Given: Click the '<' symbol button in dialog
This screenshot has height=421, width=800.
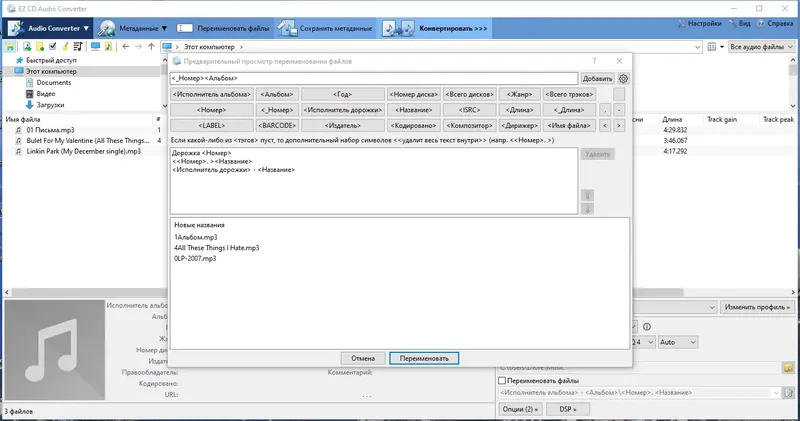Looking at the screenshot, I should point(605,126).
